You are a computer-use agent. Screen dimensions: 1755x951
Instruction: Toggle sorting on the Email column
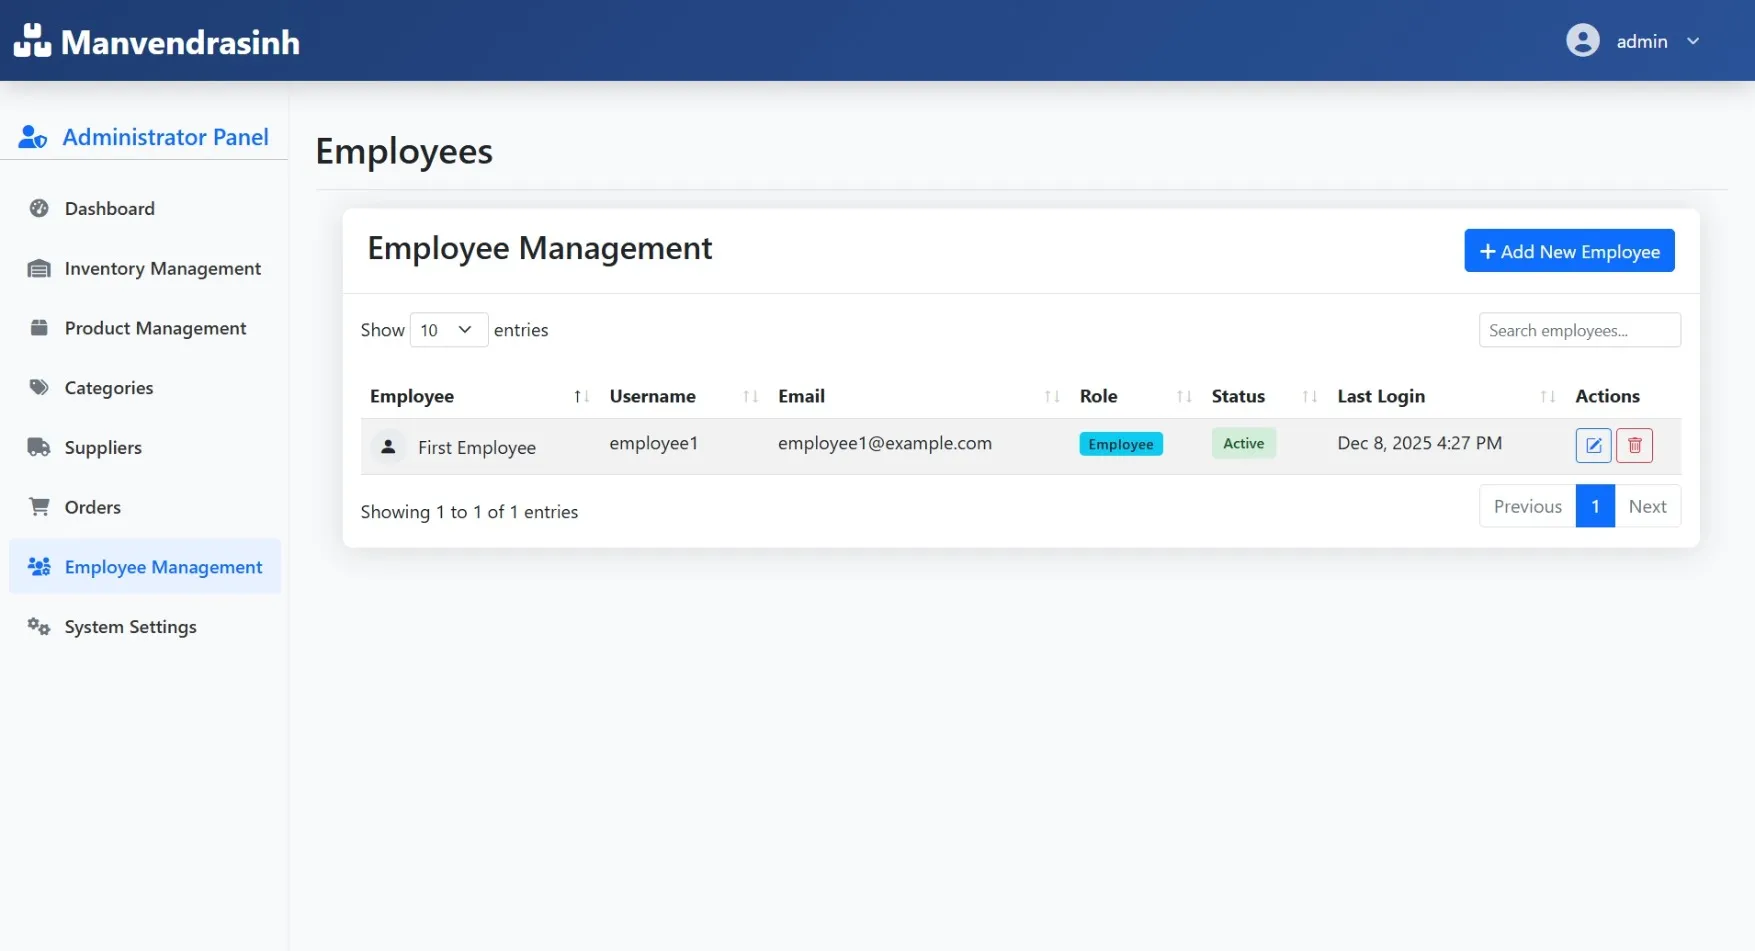pyautogui.click(x=1050, y=396)
